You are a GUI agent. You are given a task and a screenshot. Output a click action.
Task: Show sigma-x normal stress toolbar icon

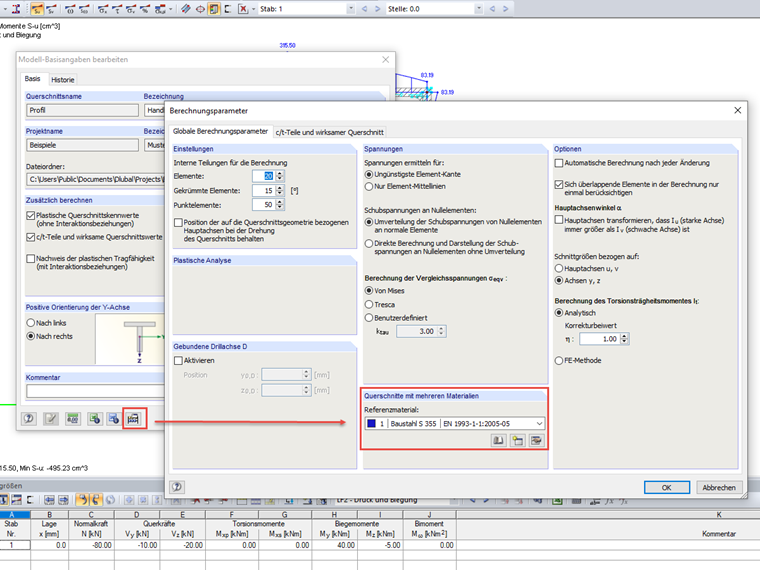tap(102, 9)
